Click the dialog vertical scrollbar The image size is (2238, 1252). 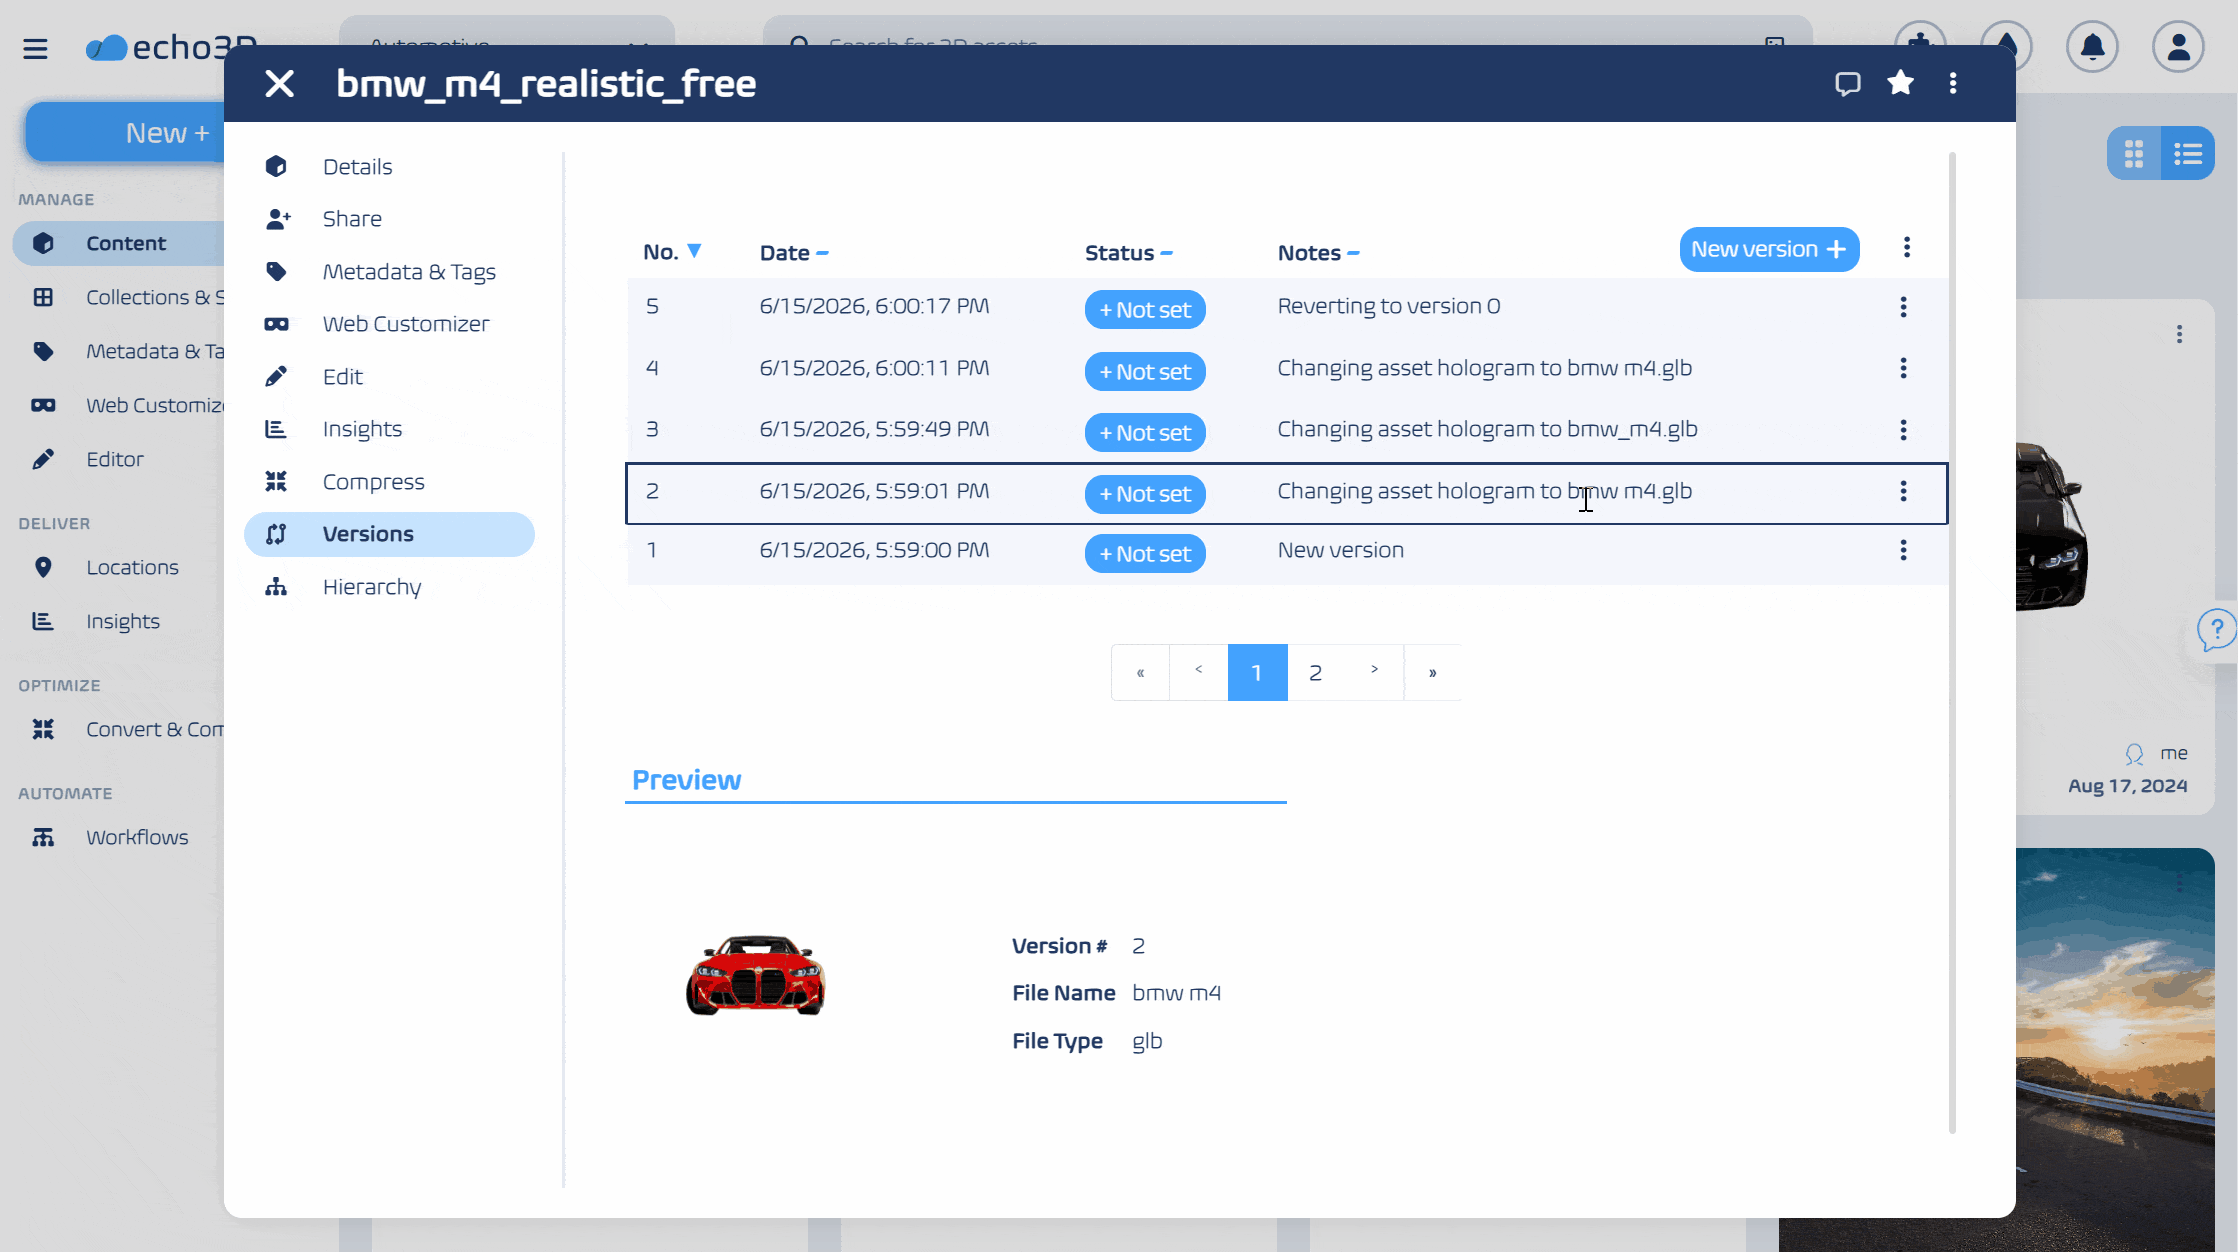click(1952, 643)
